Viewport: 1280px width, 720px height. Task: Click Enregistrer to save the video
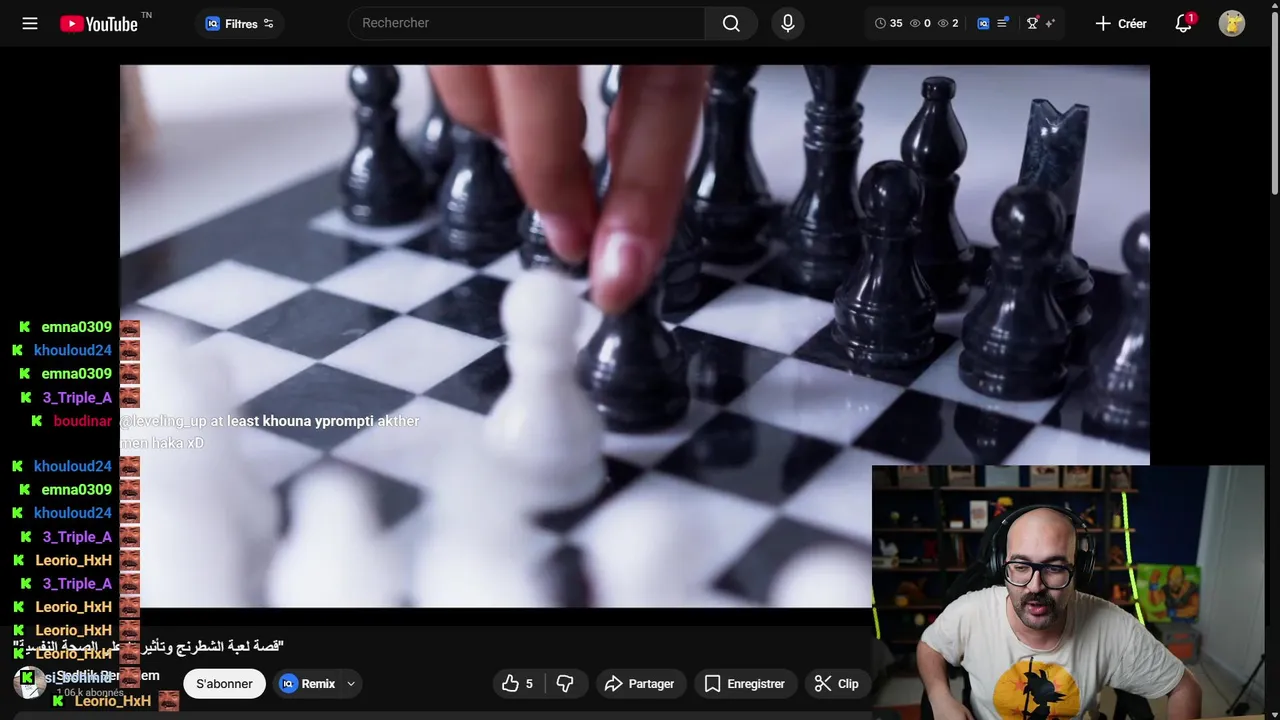point(744,684)
